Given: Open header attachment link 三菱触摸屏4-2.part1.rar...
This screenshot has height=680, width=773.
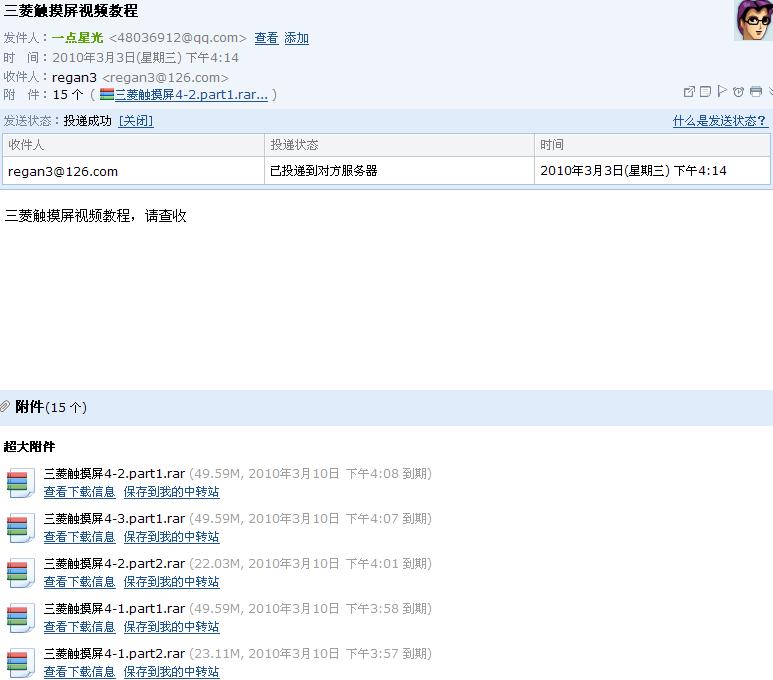Looking at the screenshot, I should (x=191, y=95).
